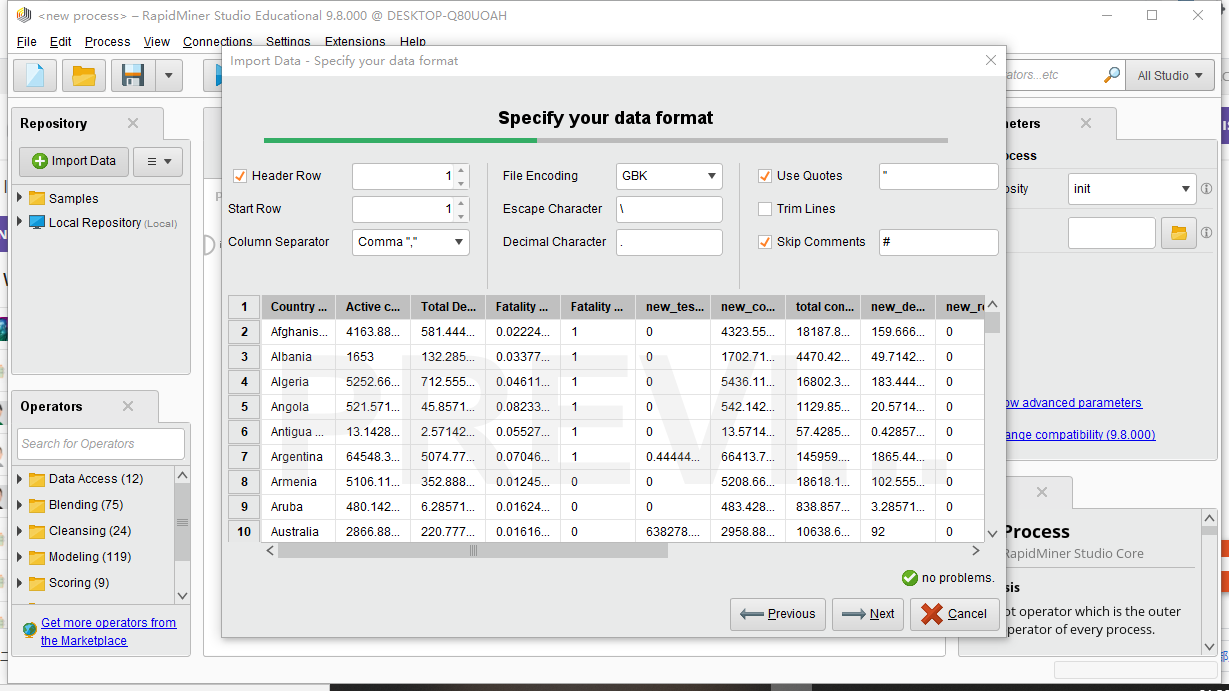This screenshot has width=1229, height=691.
Task: Close the Import Data dialog
Action: coord(991,60)
